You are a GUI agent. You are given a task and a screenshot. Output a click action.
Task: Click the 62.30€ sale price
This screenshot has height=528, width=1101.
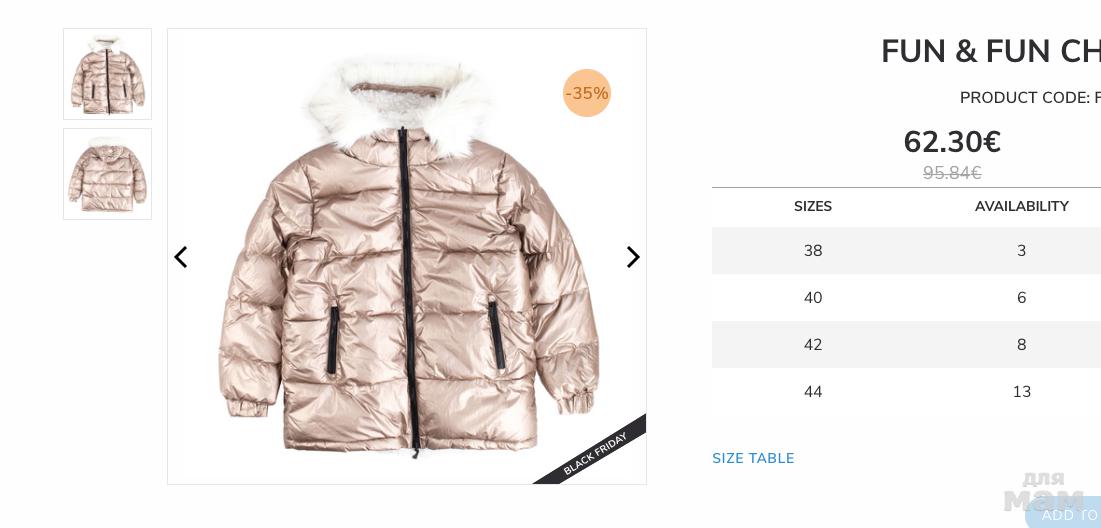(951, 142)
